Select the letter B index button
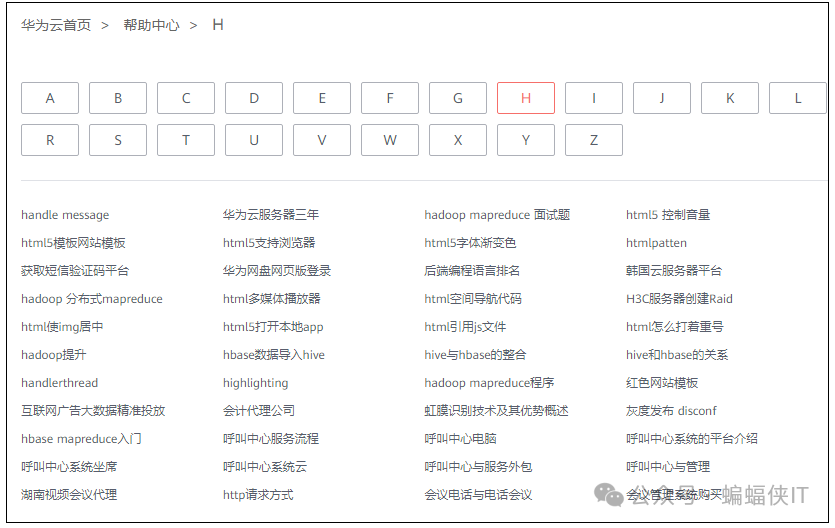The image size is (835, 528). (118, 98)
